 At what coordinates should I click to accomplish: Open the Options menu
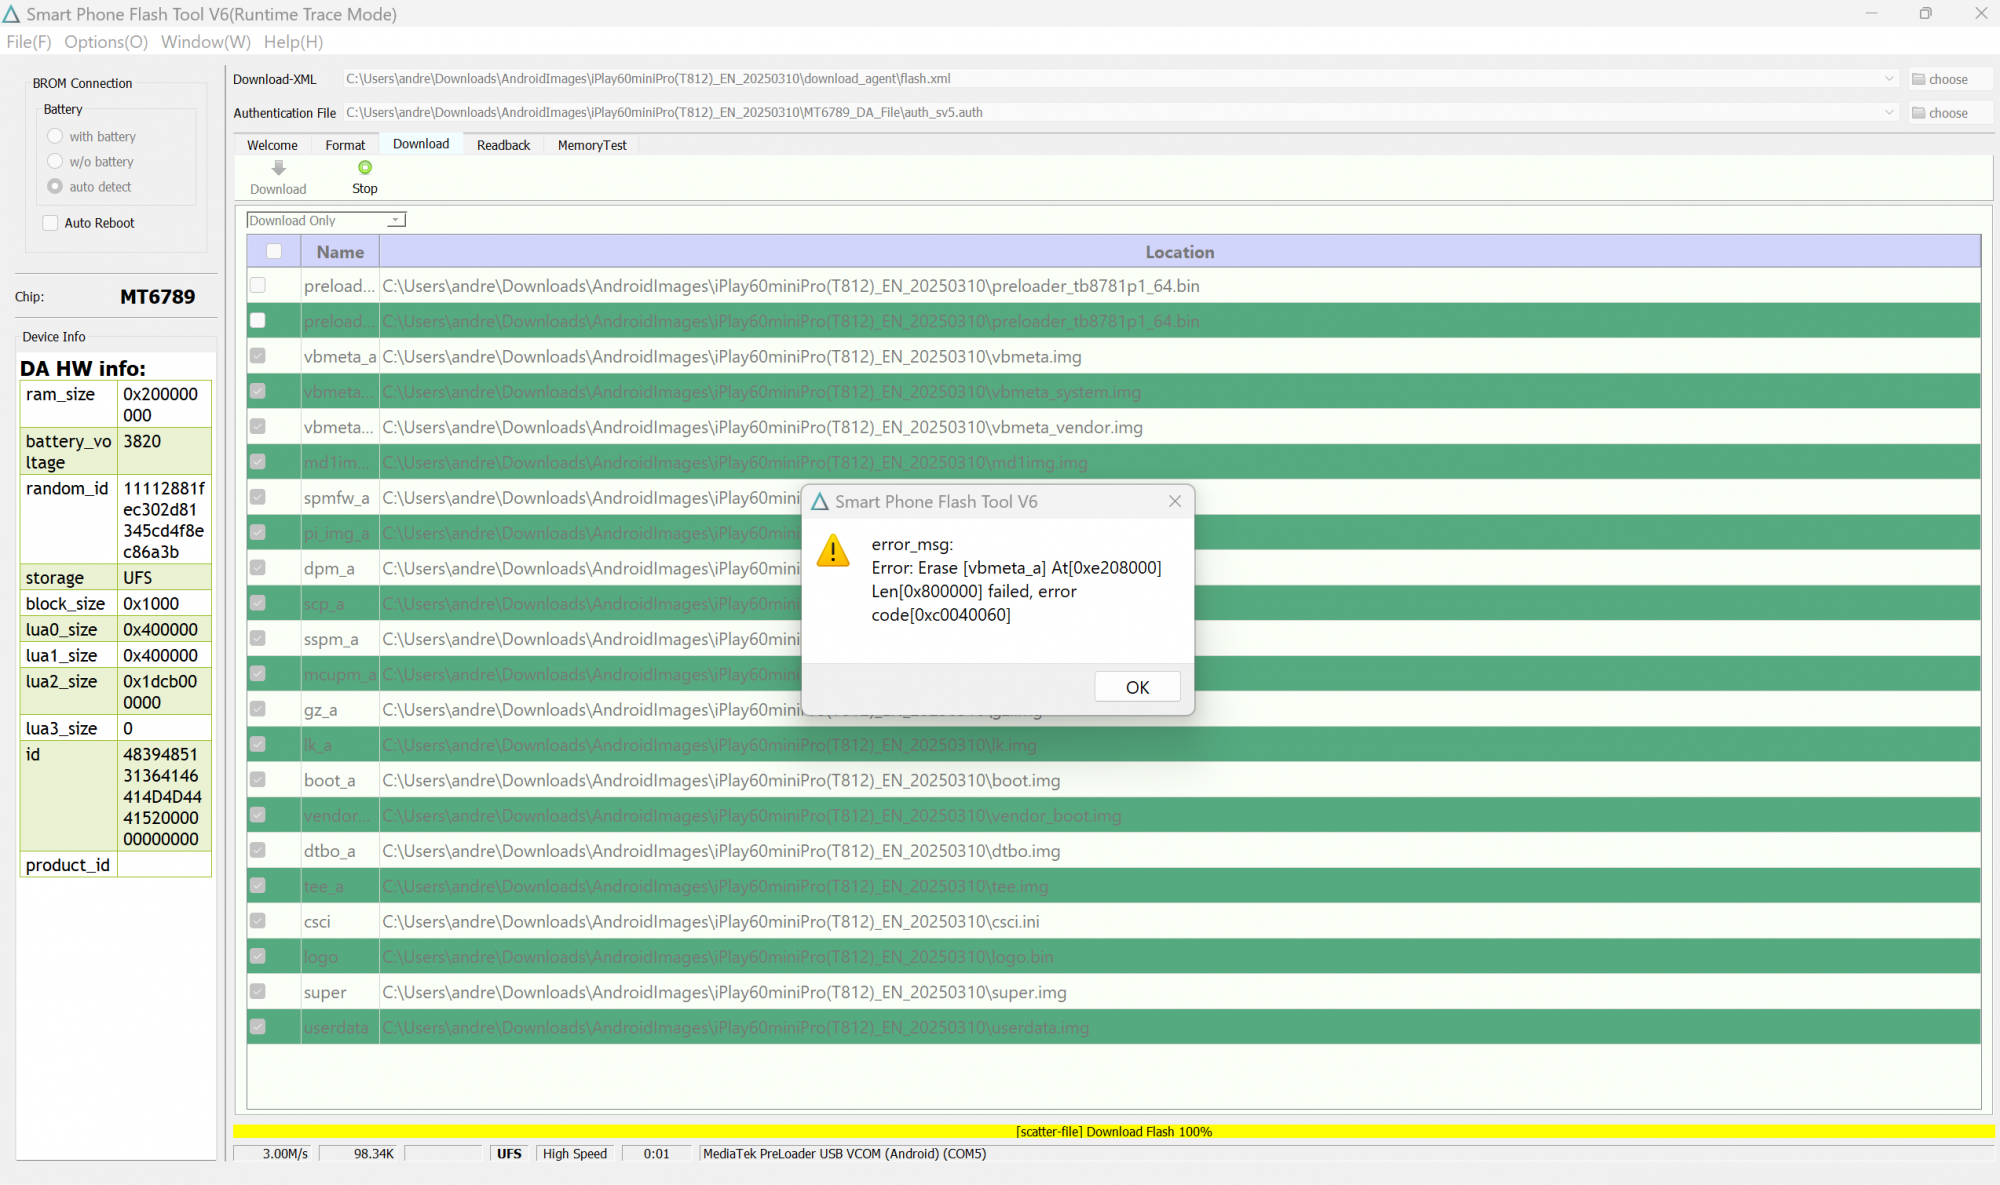105,41
